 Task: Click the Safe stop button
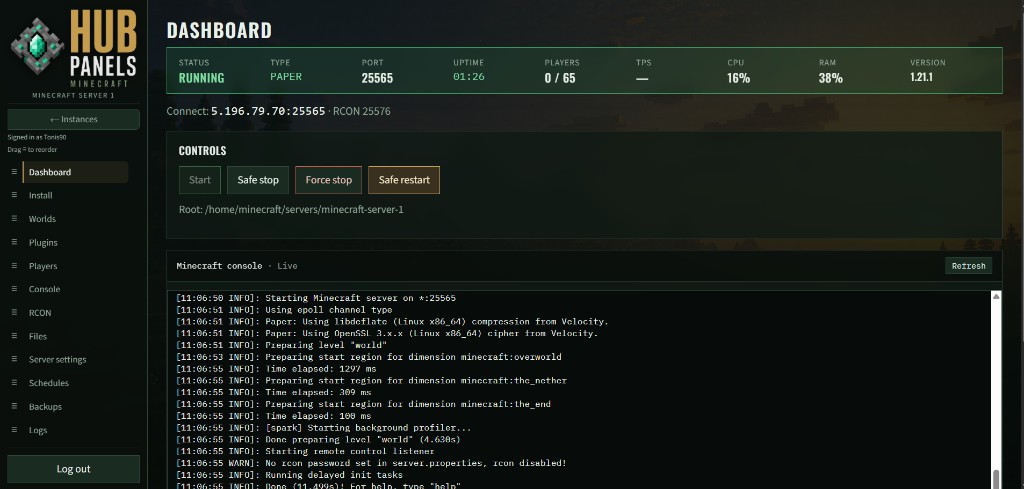[x=258, y=180]
